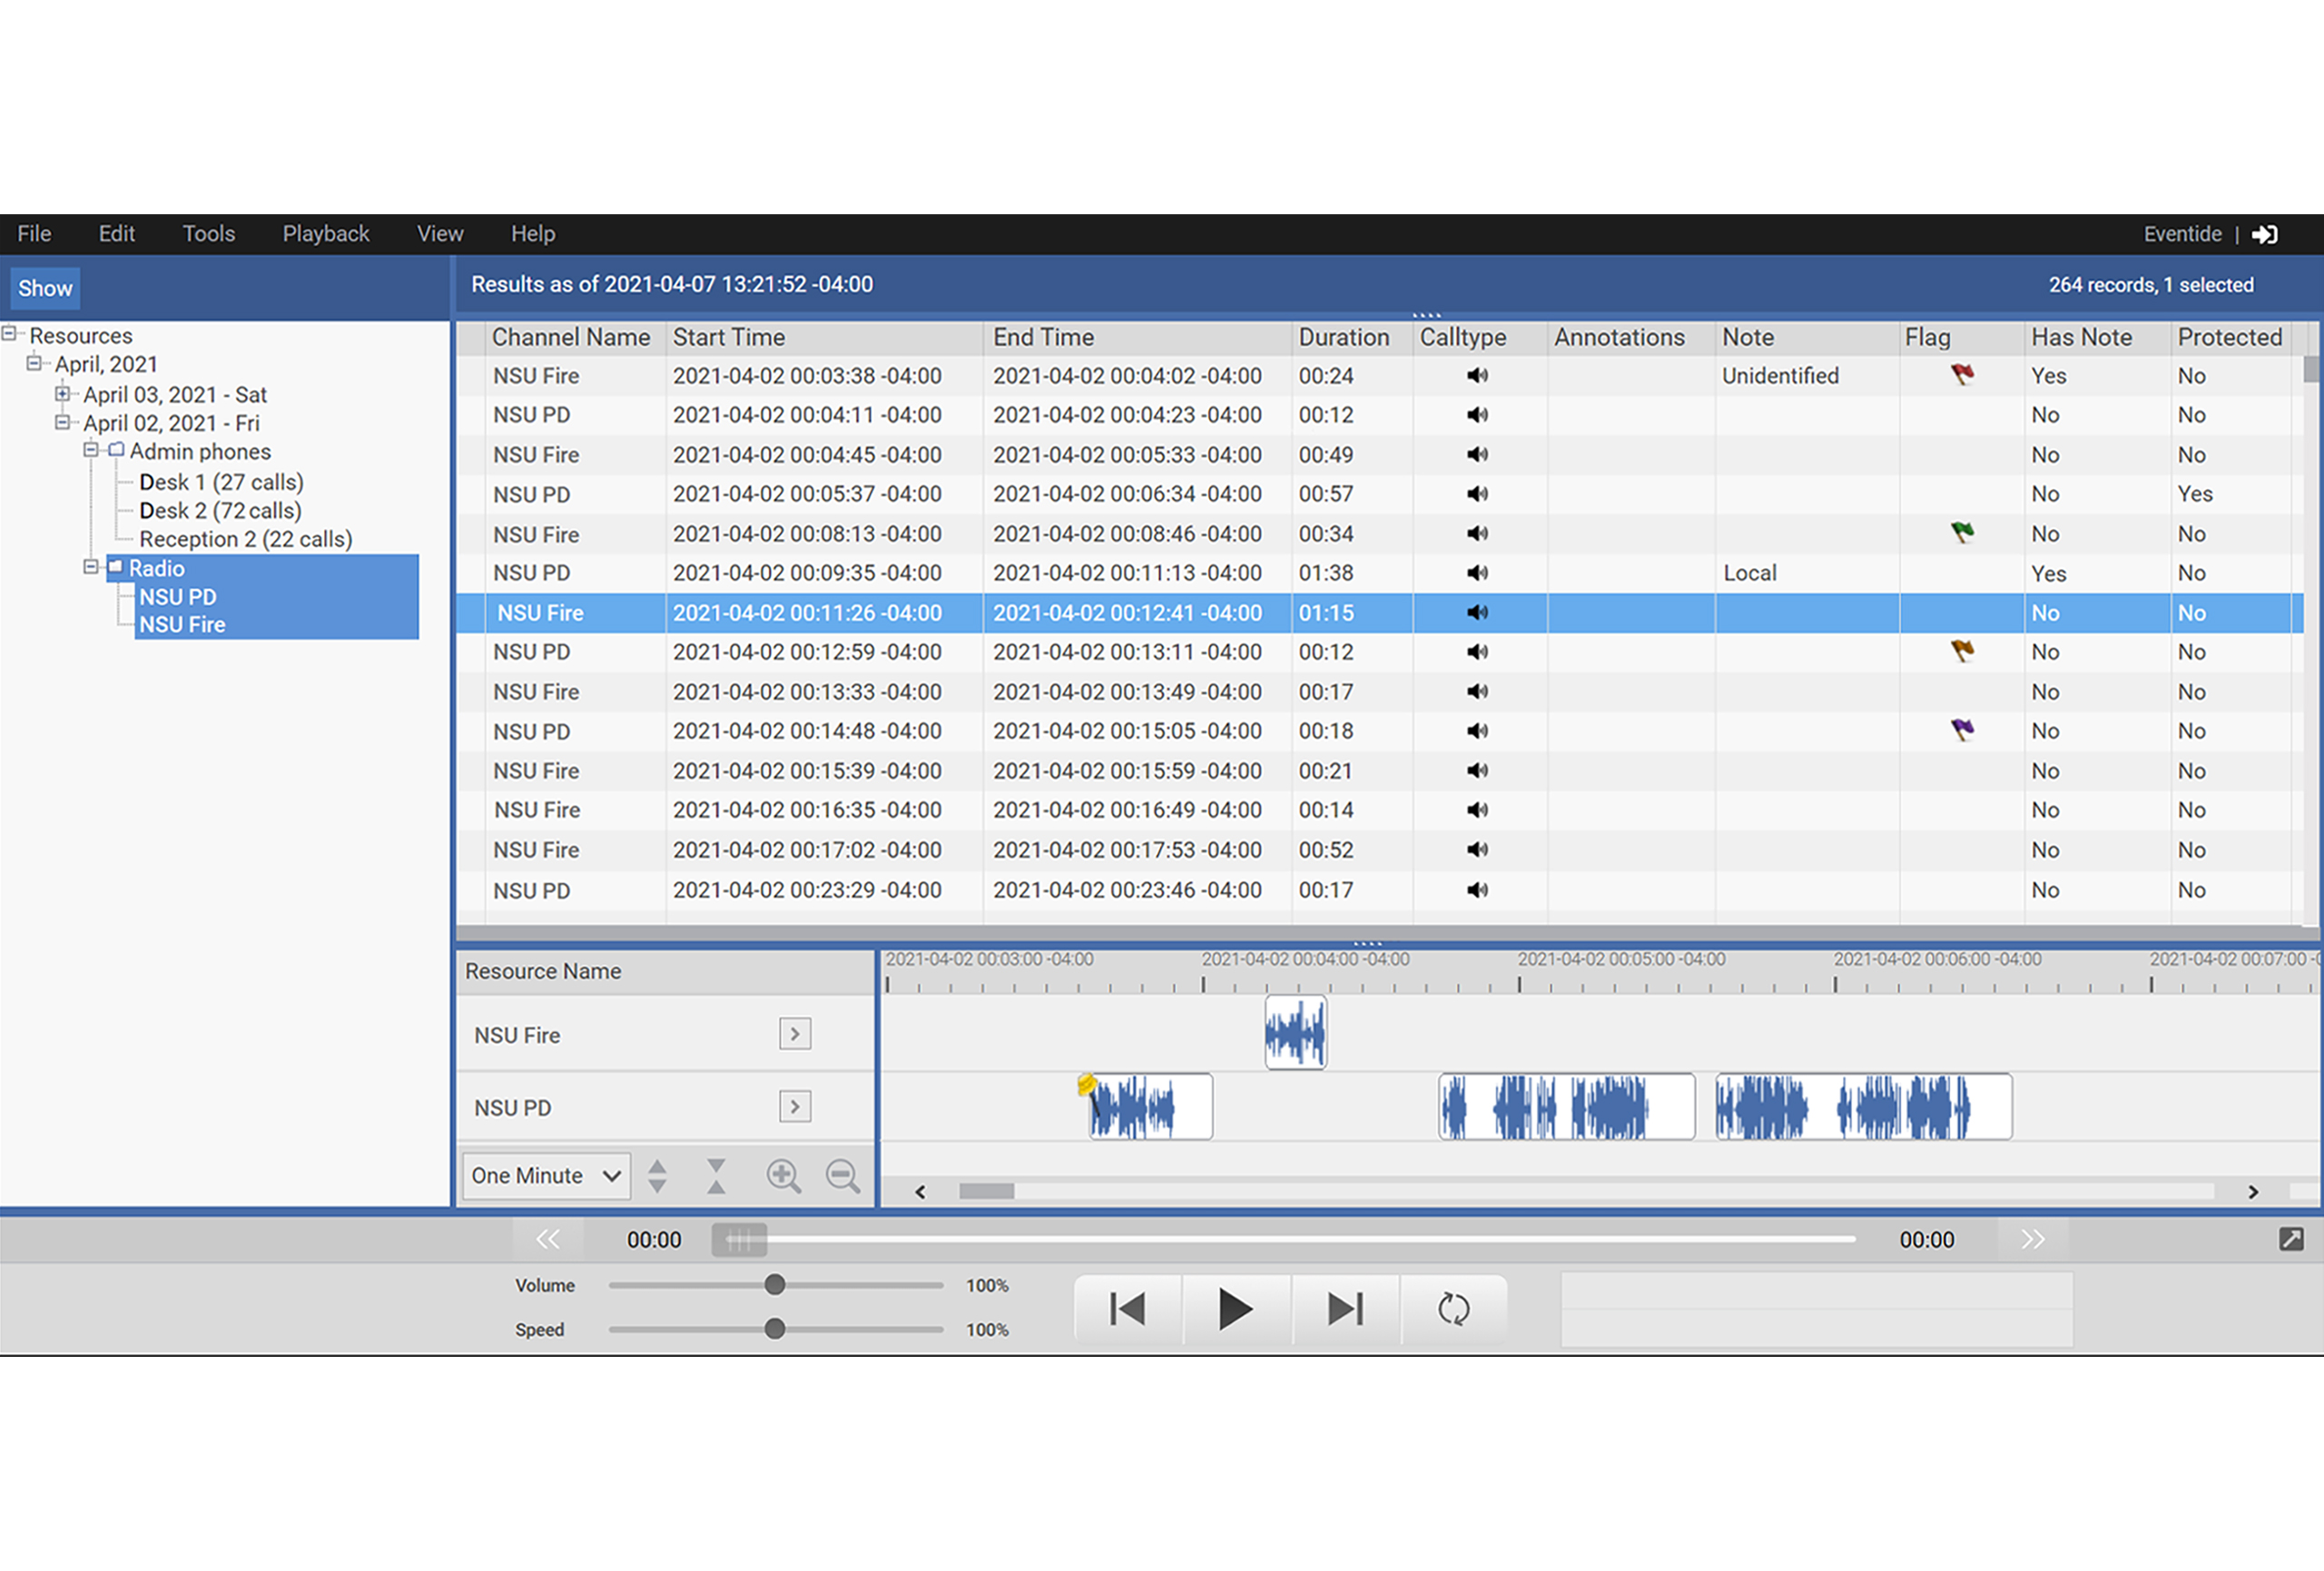Click the collapse rows hourglass arrows icon
Image resolution: width=2324 pixels, height=1571 pixels.
pyautogui.click(x=716, y=1175)
